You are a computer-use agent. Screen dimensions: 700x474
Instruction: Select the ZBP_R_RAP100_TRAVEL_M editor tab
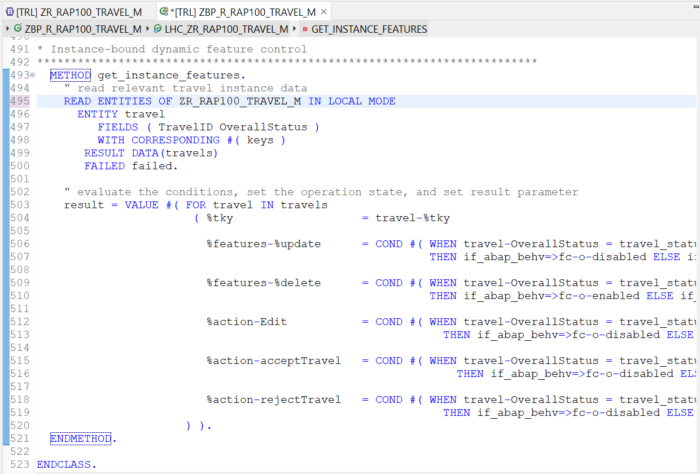(x=254, y=10)
